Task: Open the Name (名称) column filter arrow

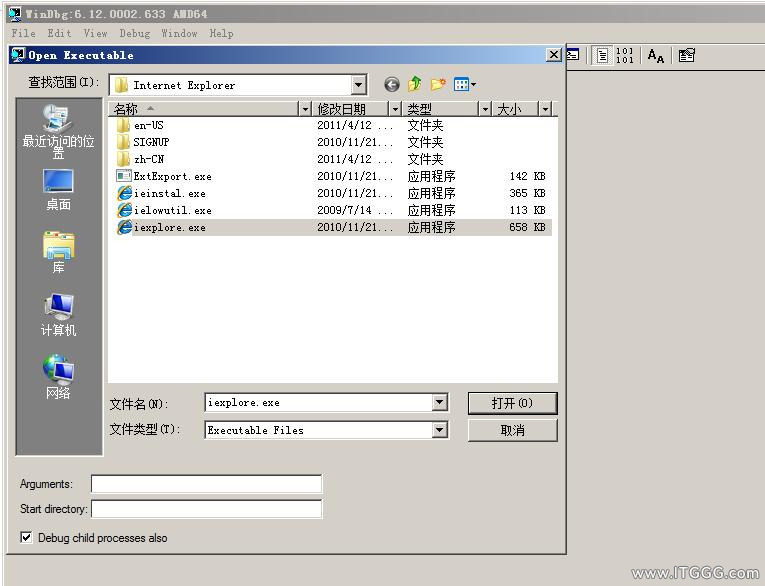Action: pyautogui.click(x=305, y=109)
